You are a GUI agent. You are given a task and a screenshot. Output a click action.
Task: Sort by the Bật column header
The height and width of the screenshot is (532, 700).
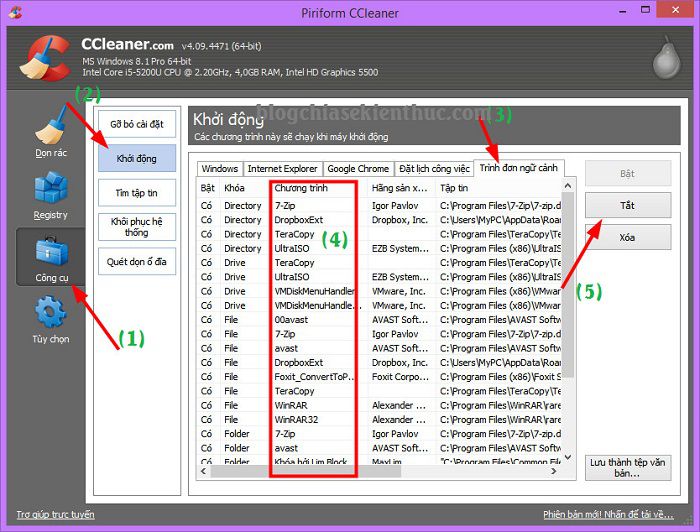pyautogui.click(x=208, y=188)
